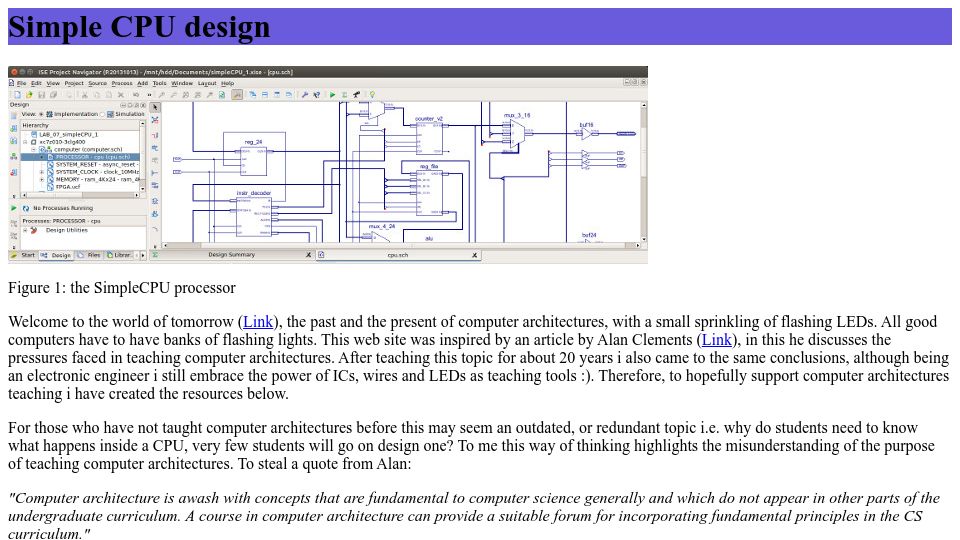Select FPGA.ucf in Hierarchy tree
Screen dimensions: 960x540
pos(67,187)
